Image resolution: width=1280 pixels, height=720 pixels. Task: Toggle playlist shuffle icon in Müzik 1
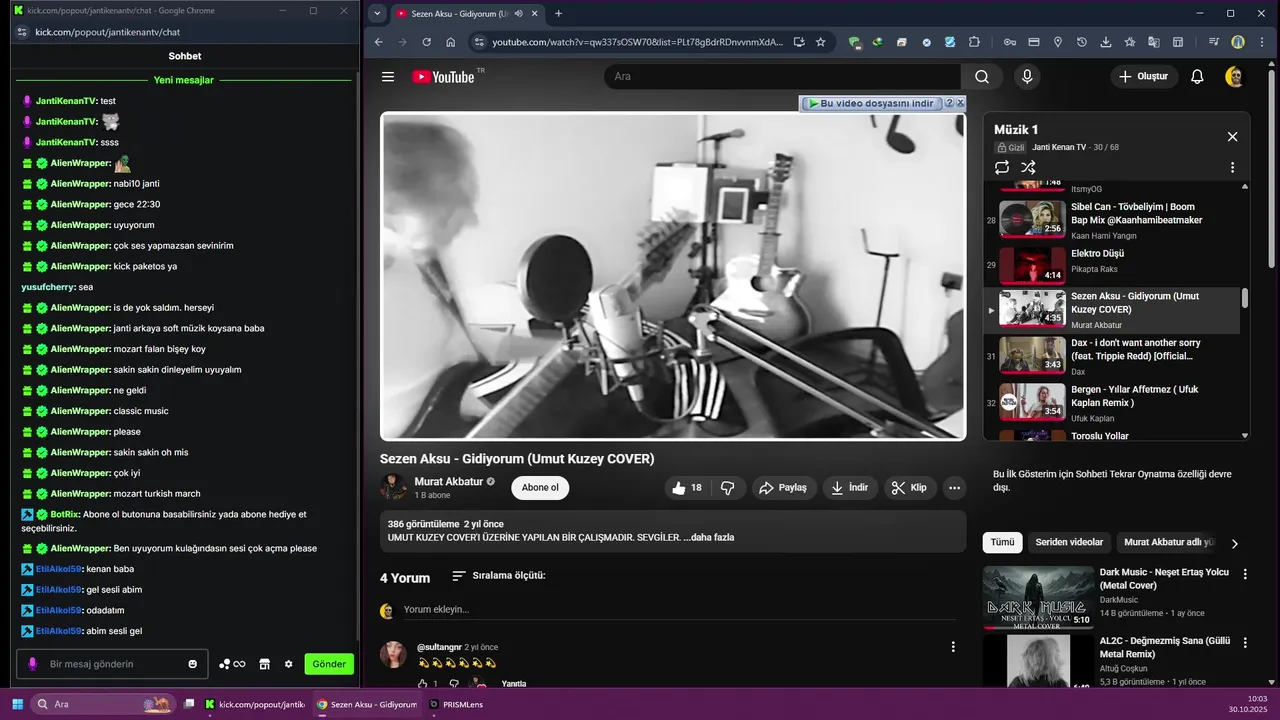[1028, 168]
